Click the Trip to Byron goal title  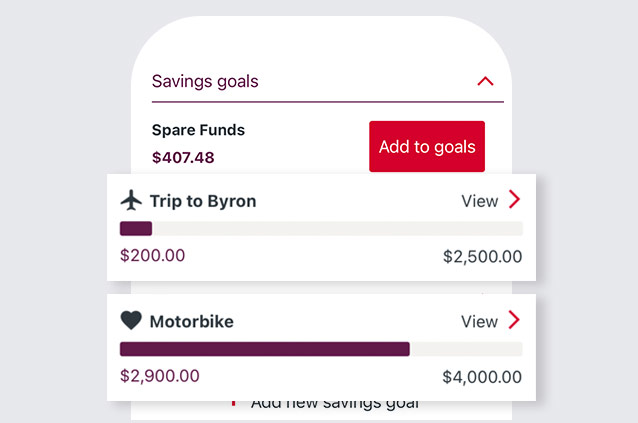pos(202,201)
